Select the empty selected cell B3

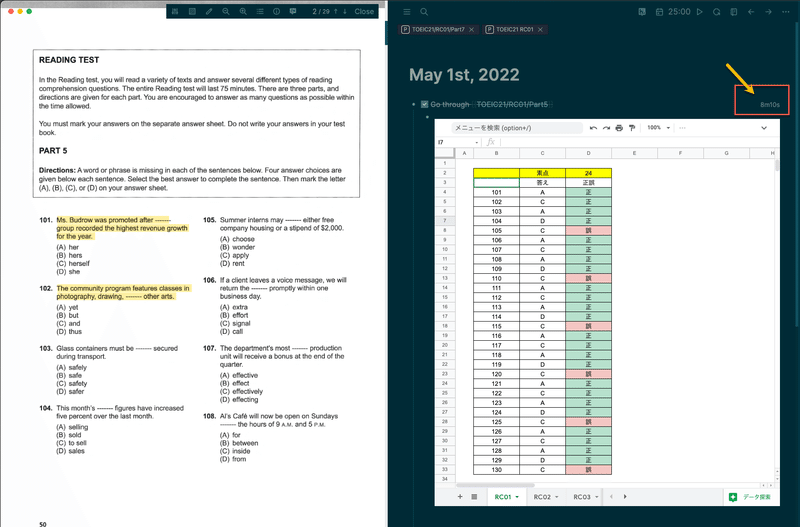[496, 183]
